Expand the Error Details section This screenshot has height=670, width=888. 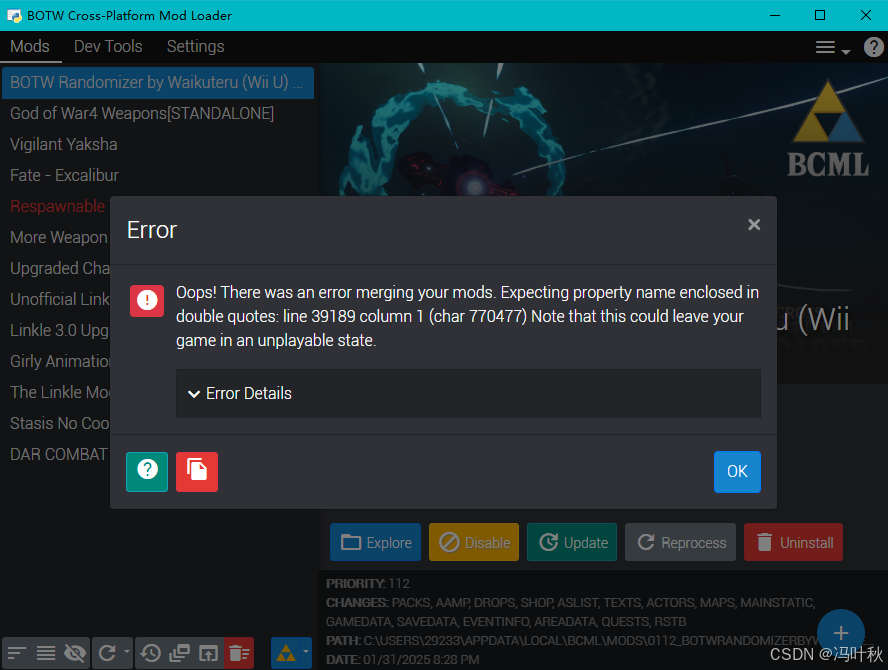[468, 393]
